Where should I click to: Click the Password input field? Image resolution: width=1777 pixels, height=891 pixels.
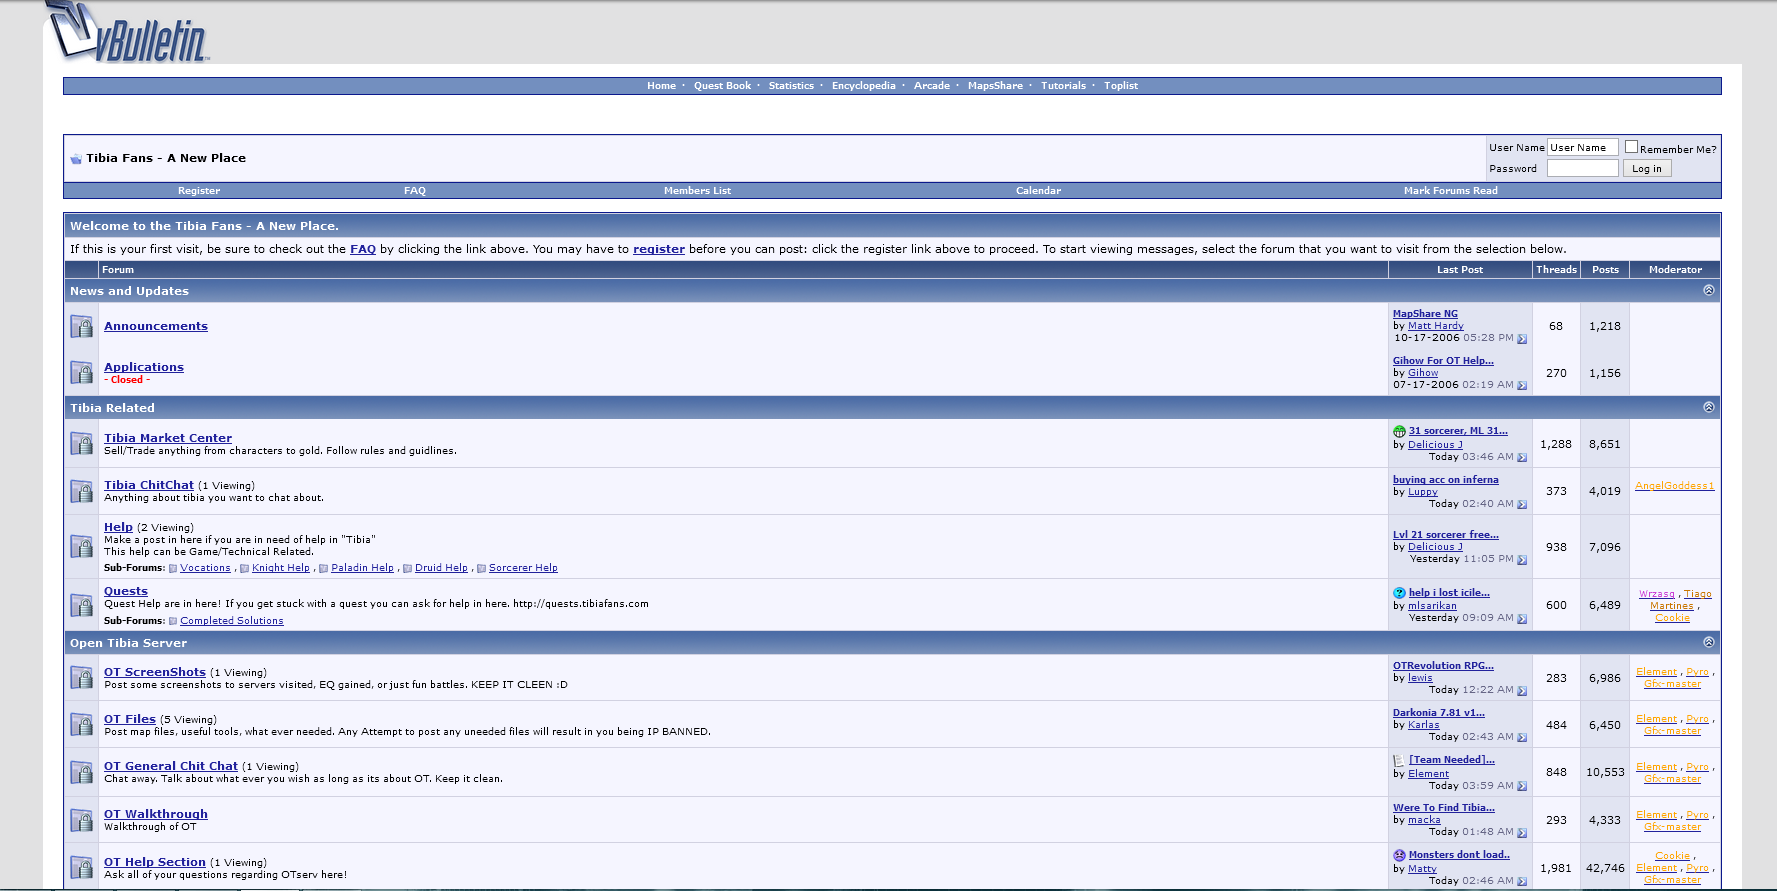coord(1582,169)
